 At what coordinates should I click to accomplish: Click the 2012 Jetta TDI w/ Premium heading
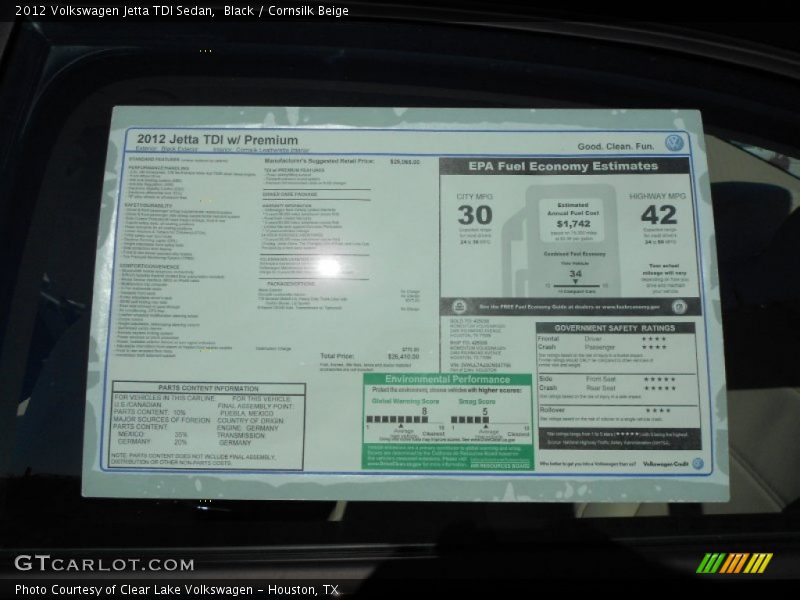point(217,140)
